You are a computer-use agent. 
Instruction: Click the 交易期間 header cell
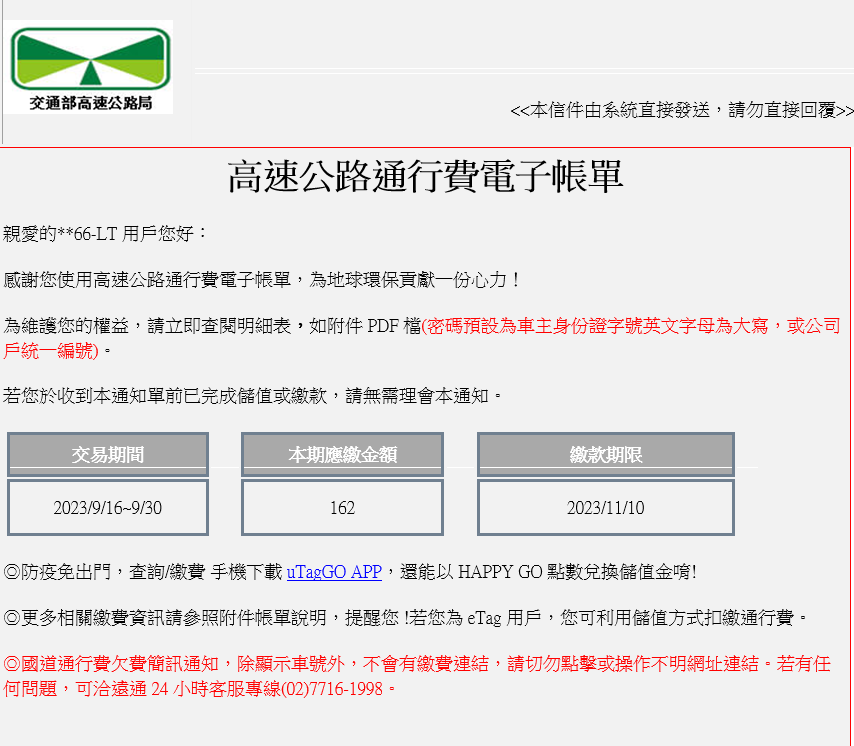coord(108,454)
